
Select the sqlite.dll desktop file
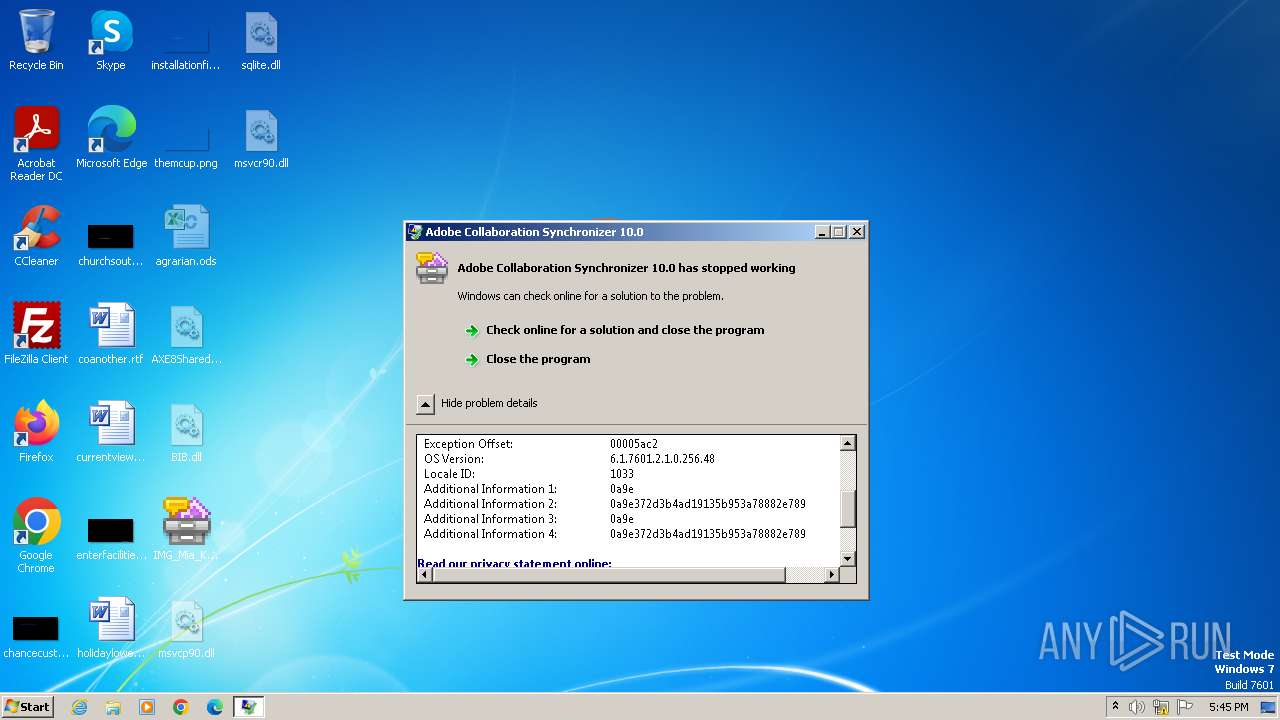tap(261, 40)
